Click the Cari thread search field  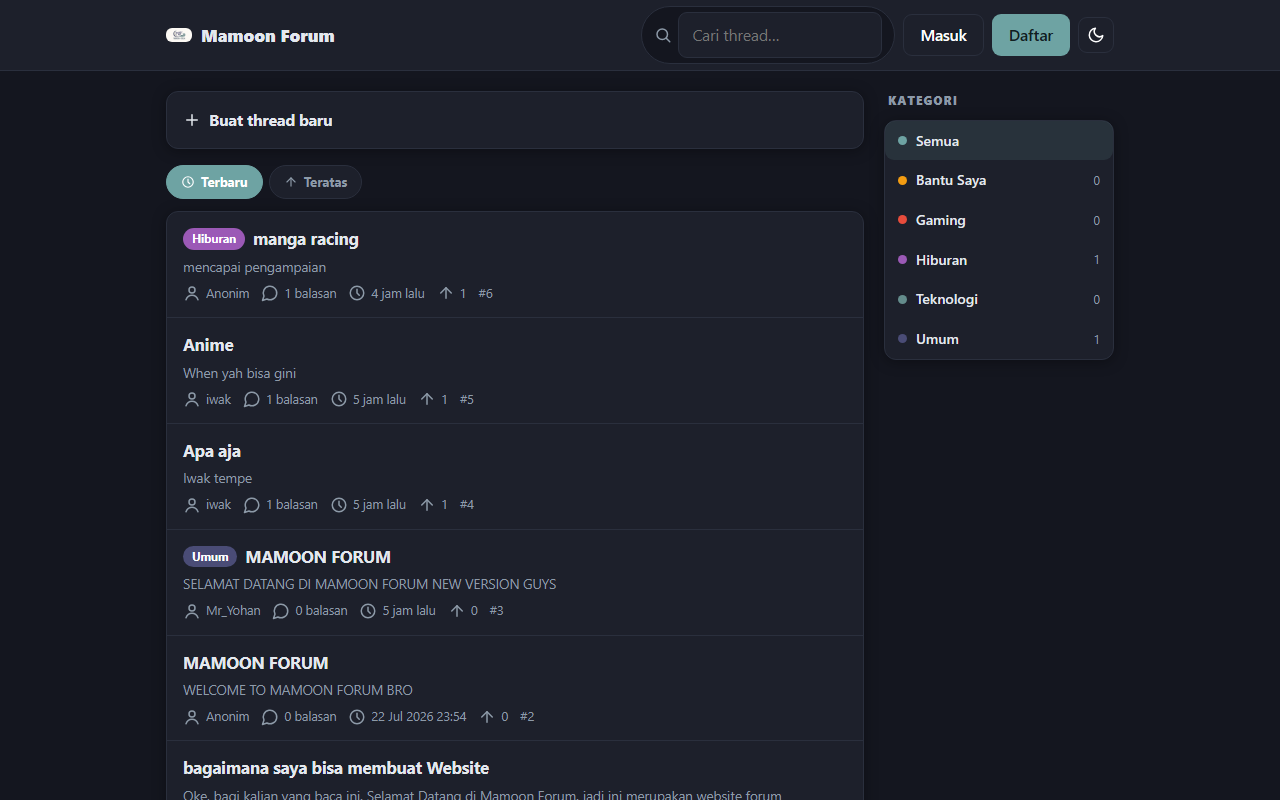pyautogui.click(x=780, y=35)
